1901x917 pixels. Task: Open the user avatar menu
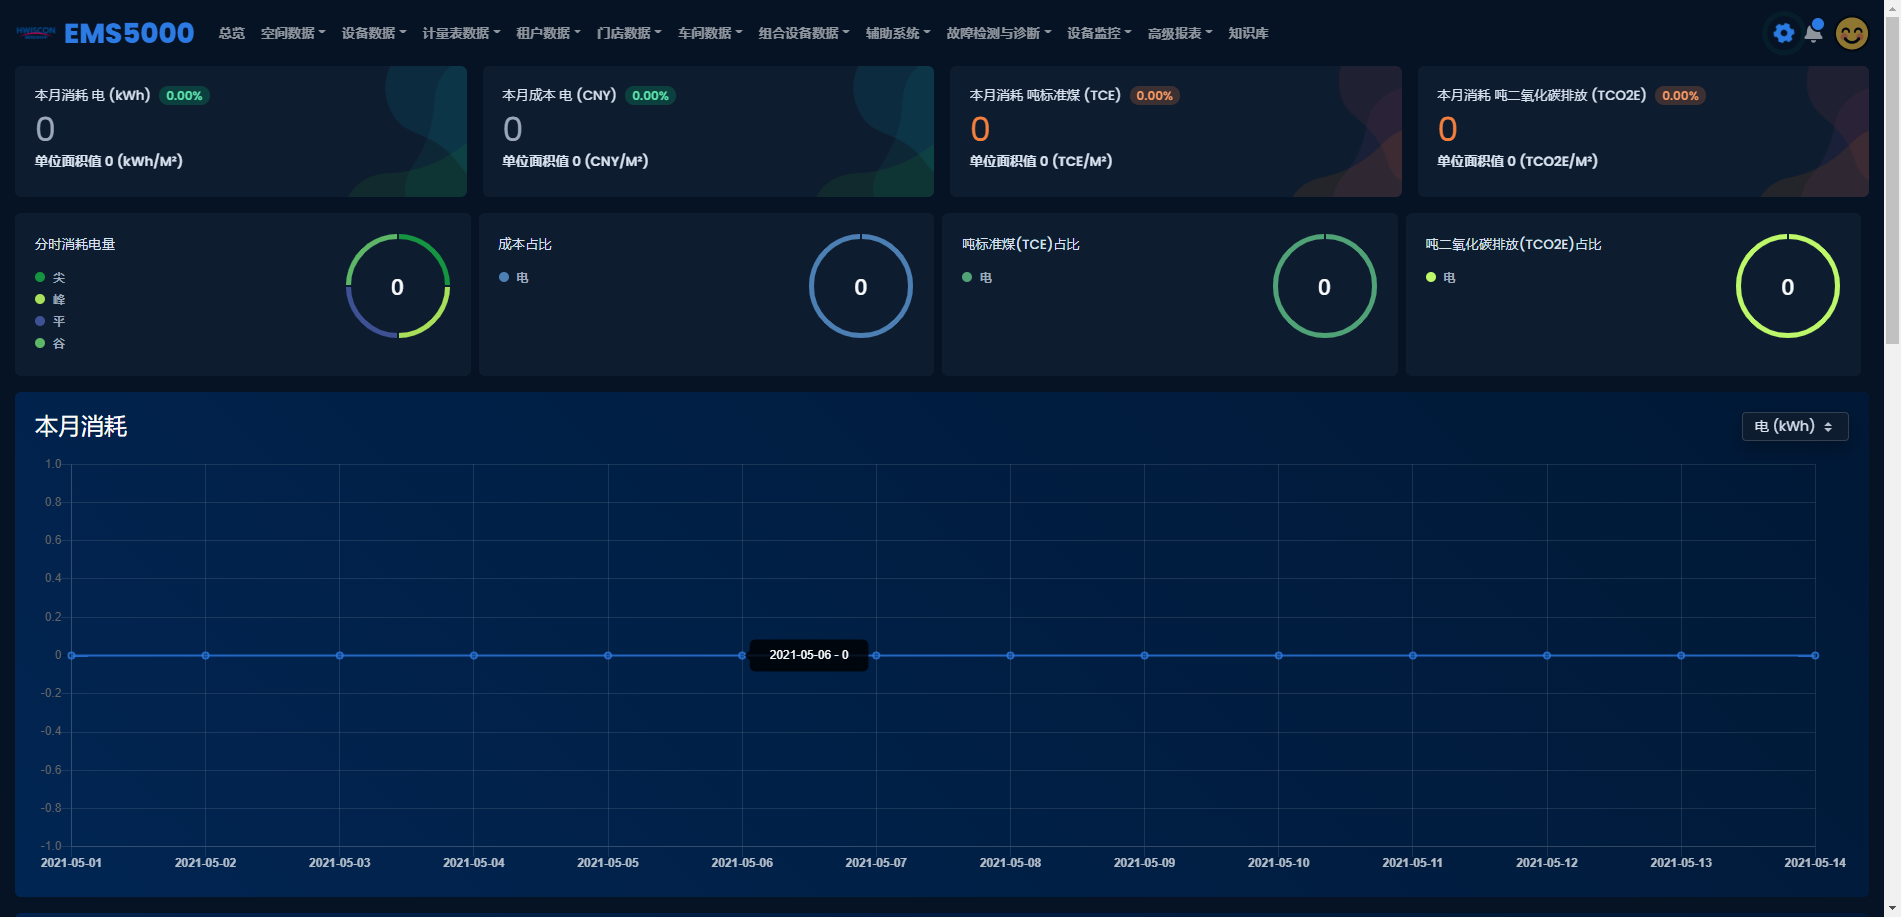(x=1851, y=33)
